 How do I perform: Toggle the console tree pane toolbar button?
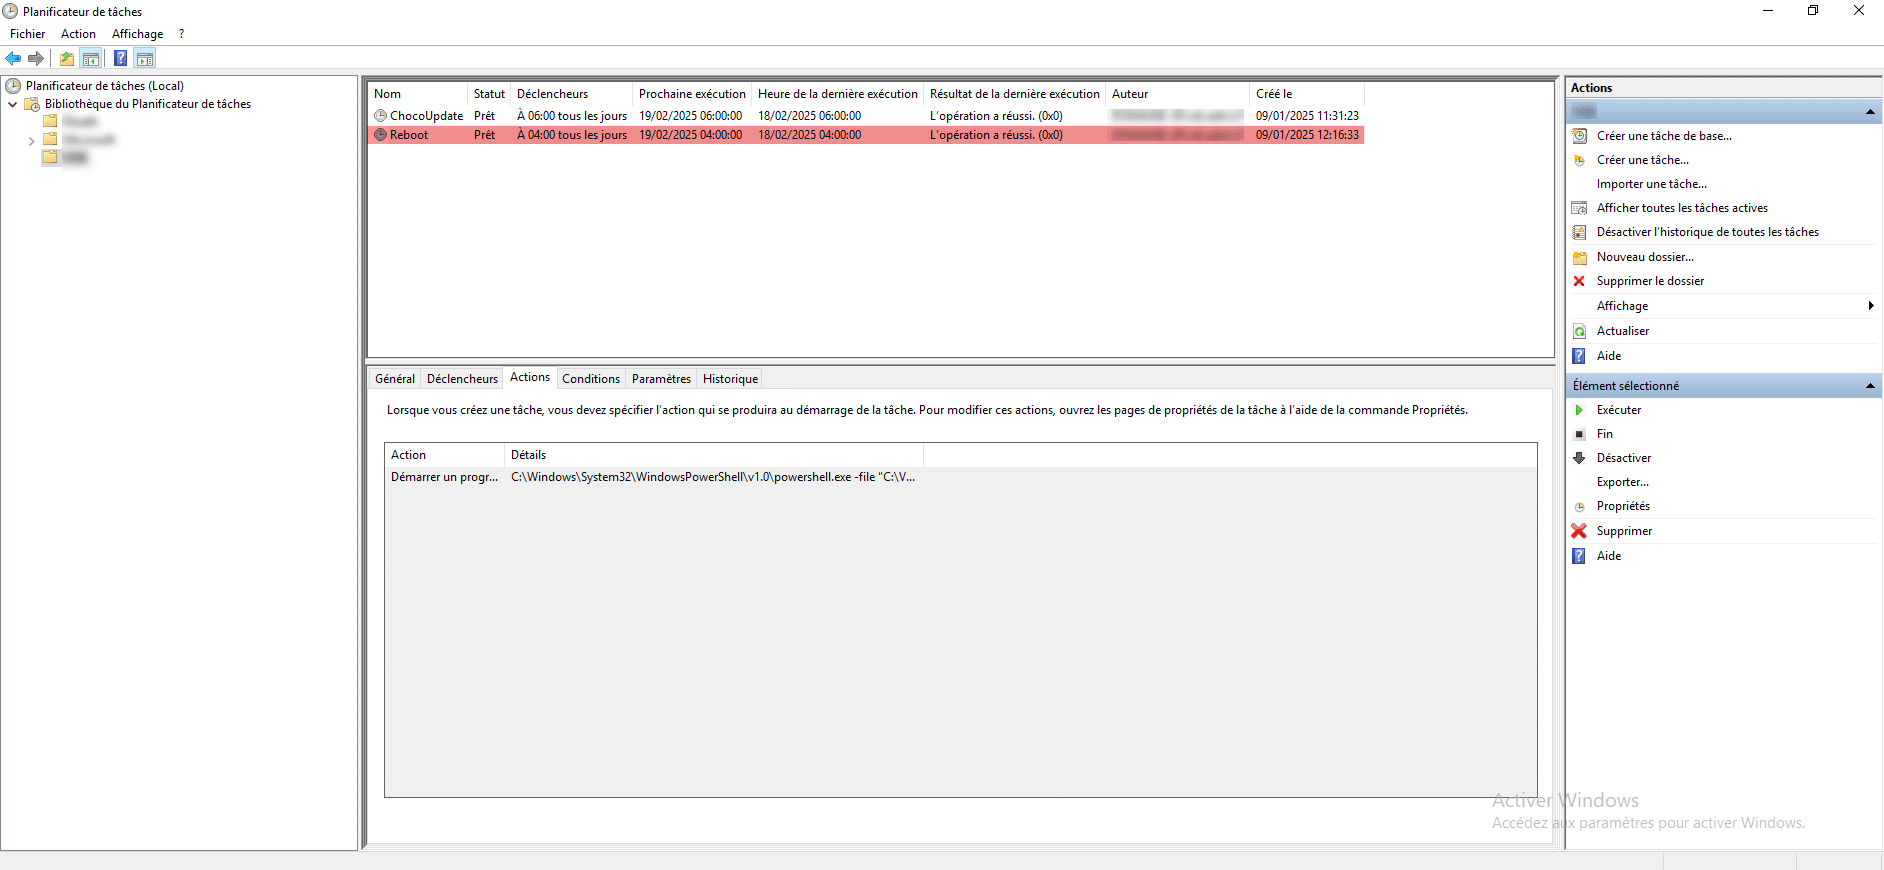pyautogui.click(x=91, y=59)
